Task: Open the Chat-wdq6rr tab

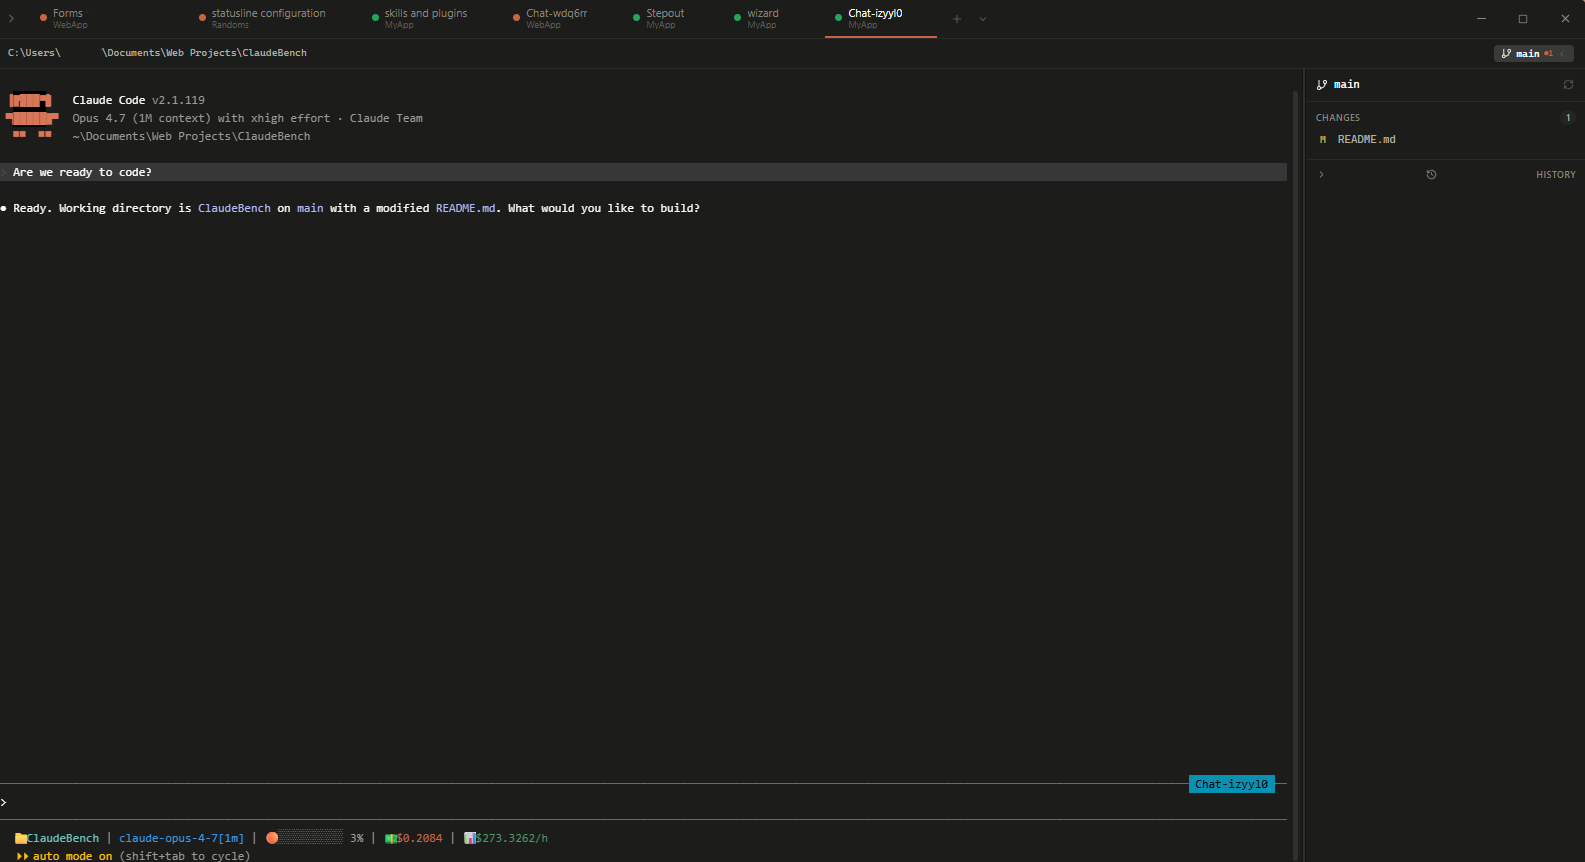Action: pos(549,18)
